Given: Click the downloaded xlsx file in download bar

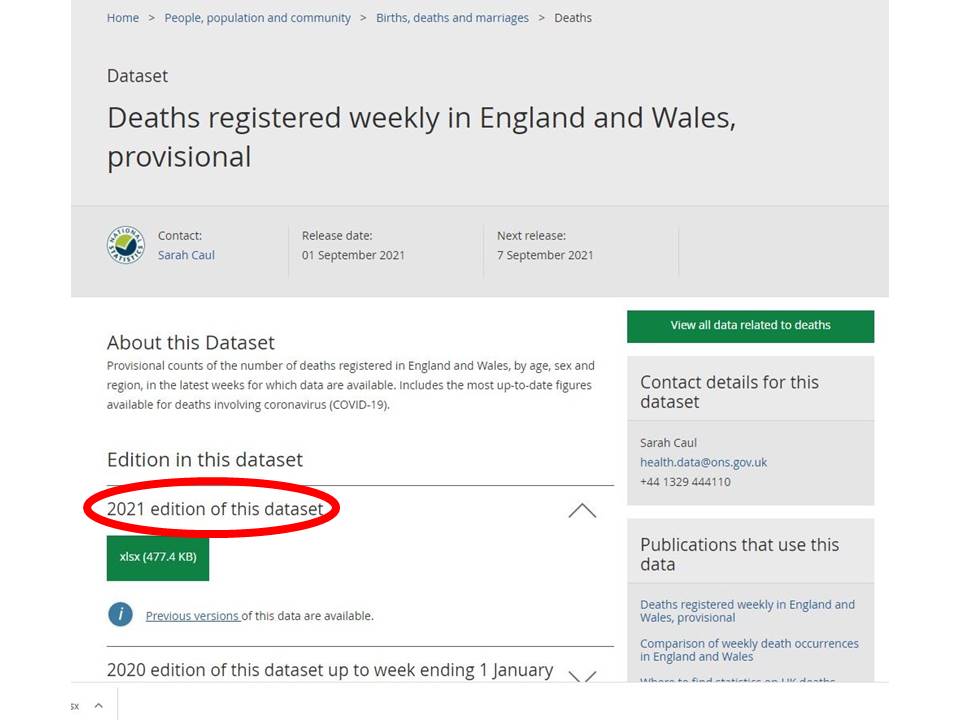Looking at the screenshot, I should tap(75, 706).
